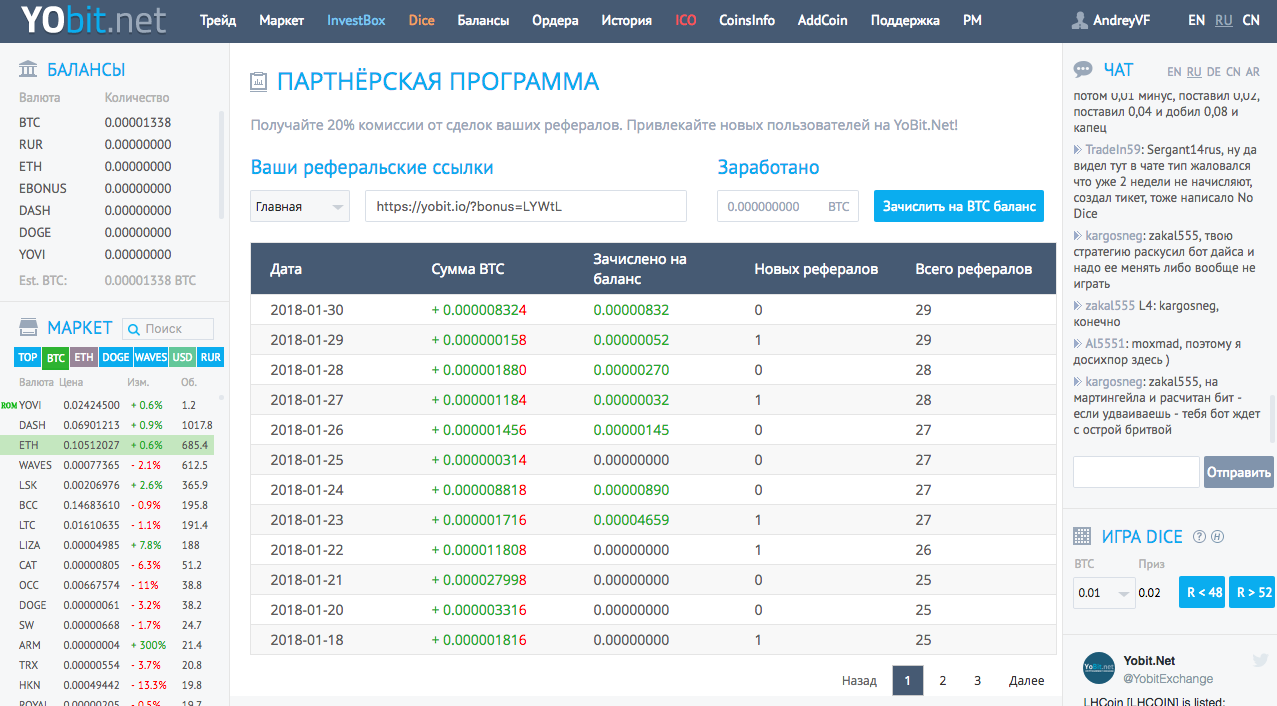Open the Dice help question mark icon

coord(1200,537)
